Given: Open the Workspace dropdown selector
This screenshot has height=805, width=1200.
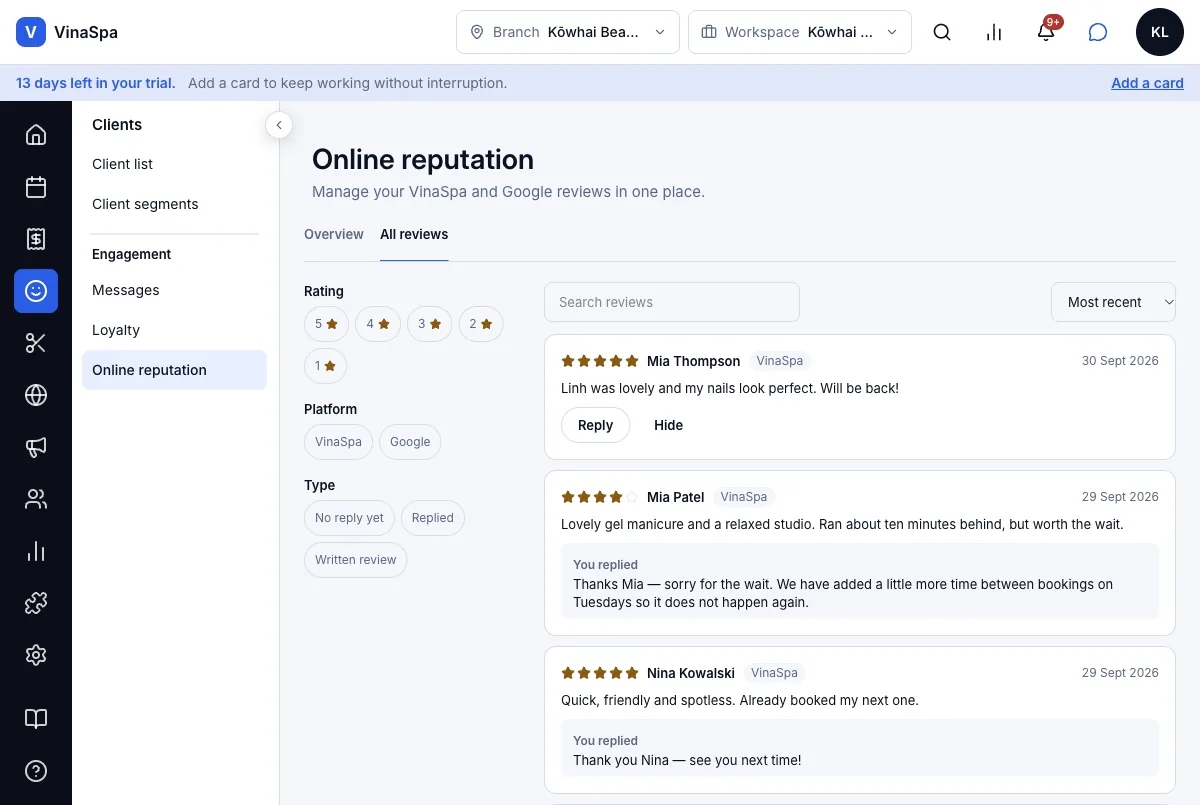Looking at the screenshot, I should (x=800, y=32).
